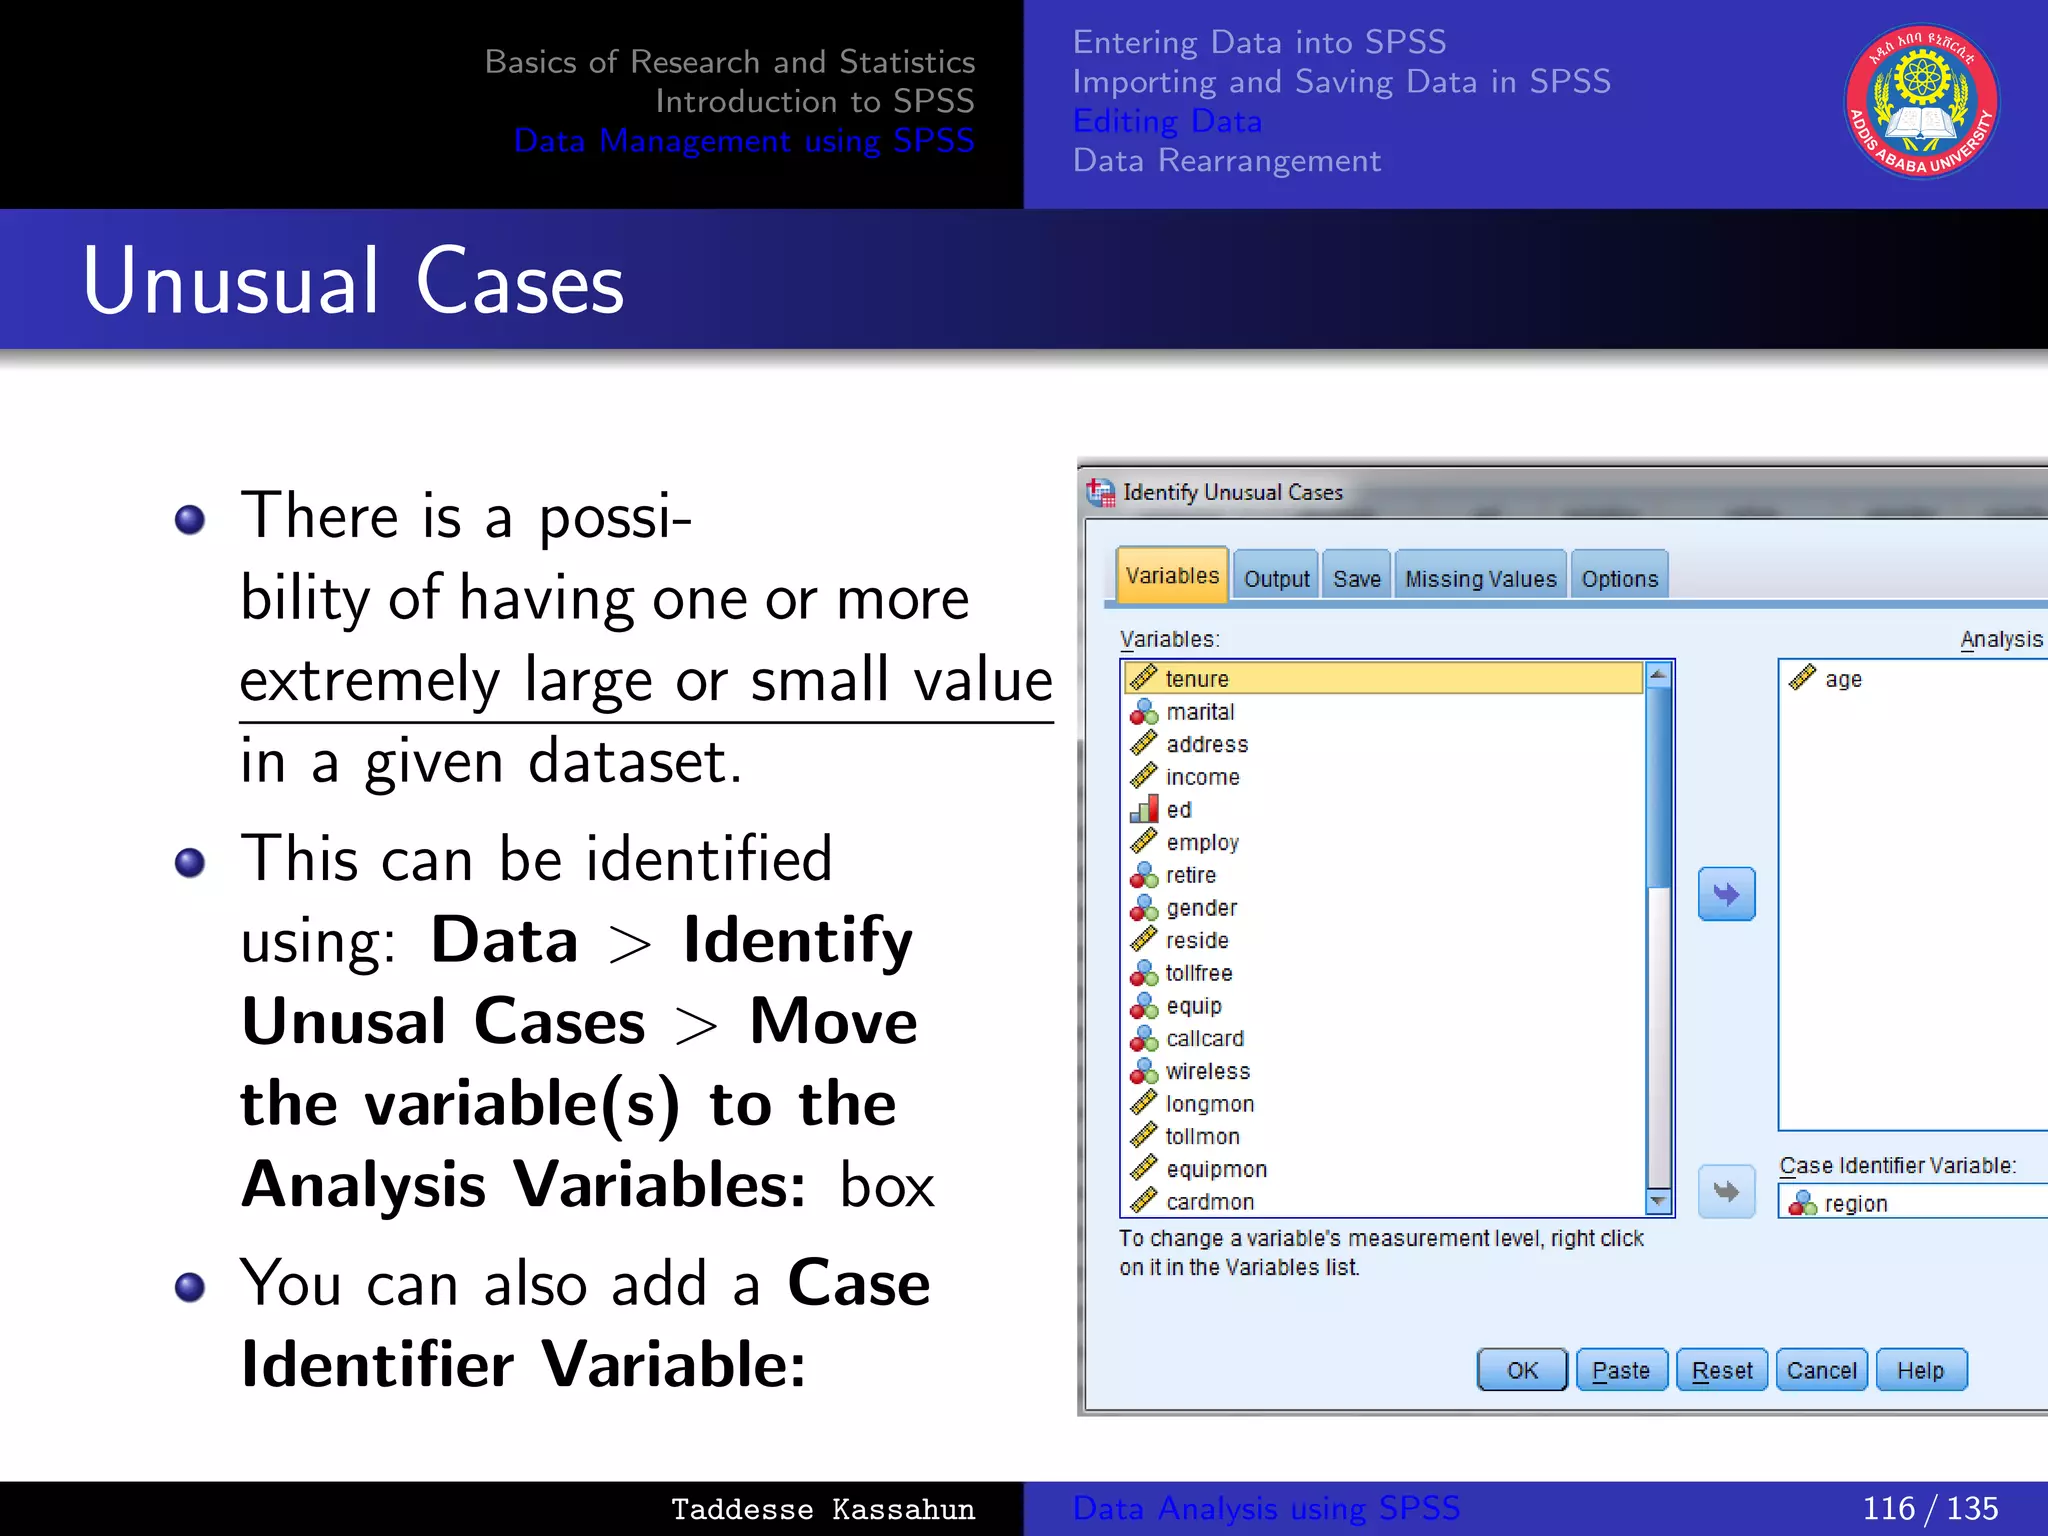Open Data Rearrangement navigation link
This screenshot has width=2048, height=1536.
(x=1227, y=160)
